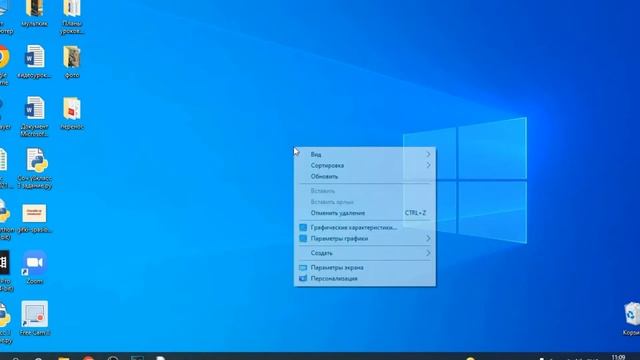Image resolution: width=640 pixels, height=360 pixels.
Task: Choose Персонализация in the context menu
Action: (x=364, y=278)
